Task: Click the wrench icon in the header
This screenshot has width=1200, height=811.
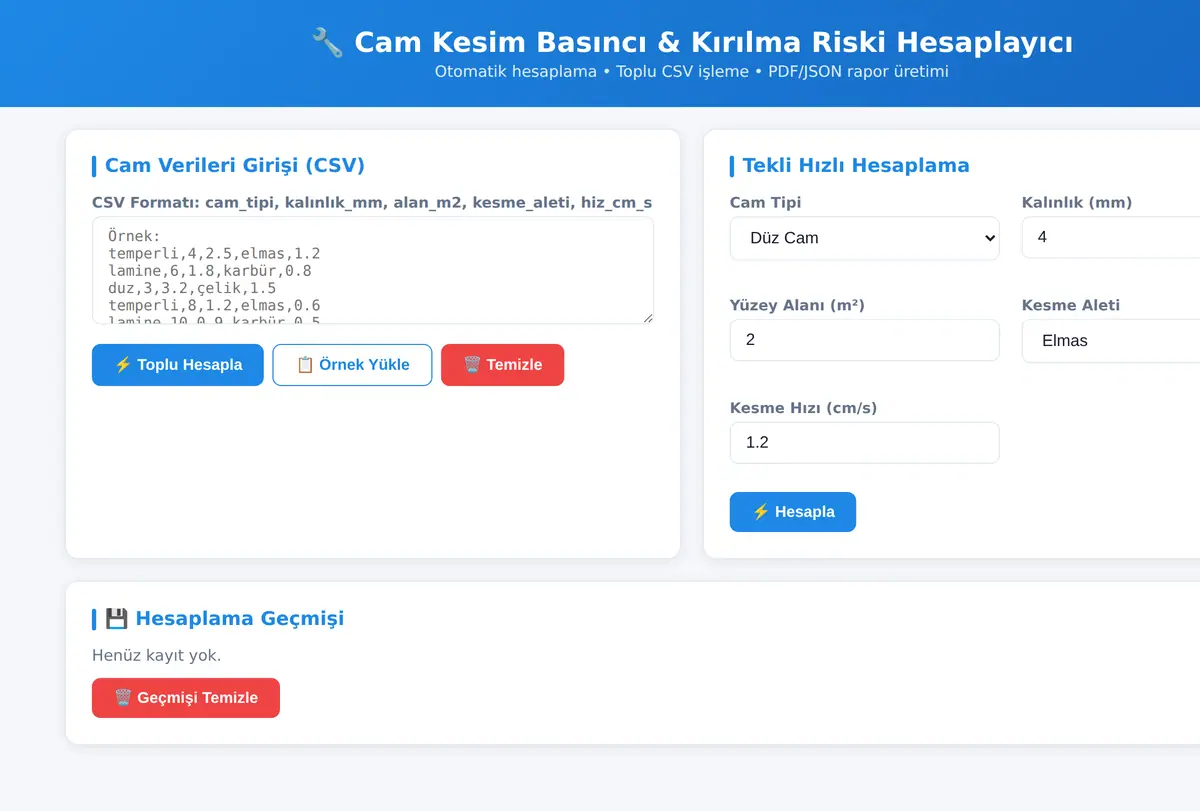Action: [327, 43]
